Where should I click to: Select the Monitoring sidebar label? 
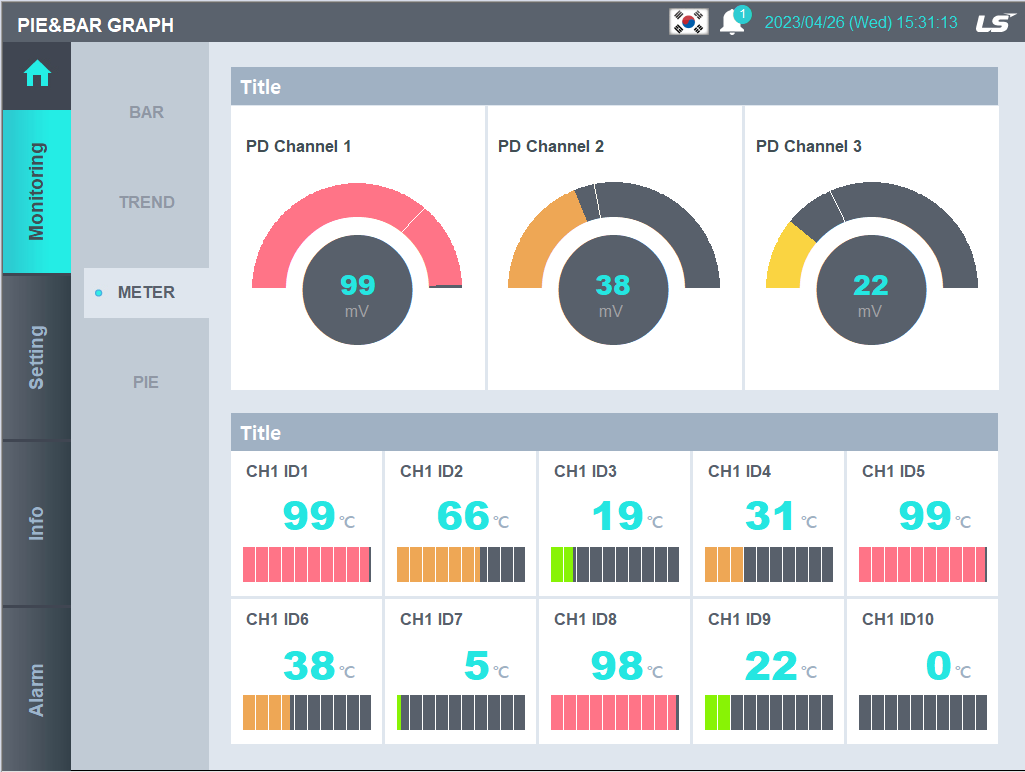(x=37, y=190)
